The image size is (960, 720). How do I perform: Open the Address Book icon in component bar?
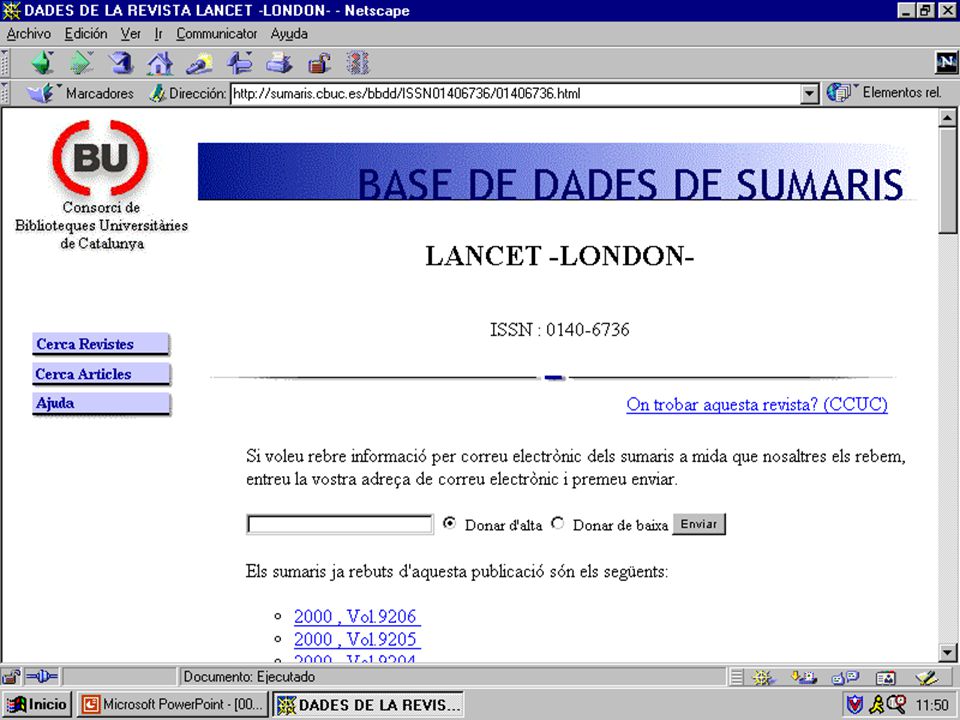click(885, 677)
